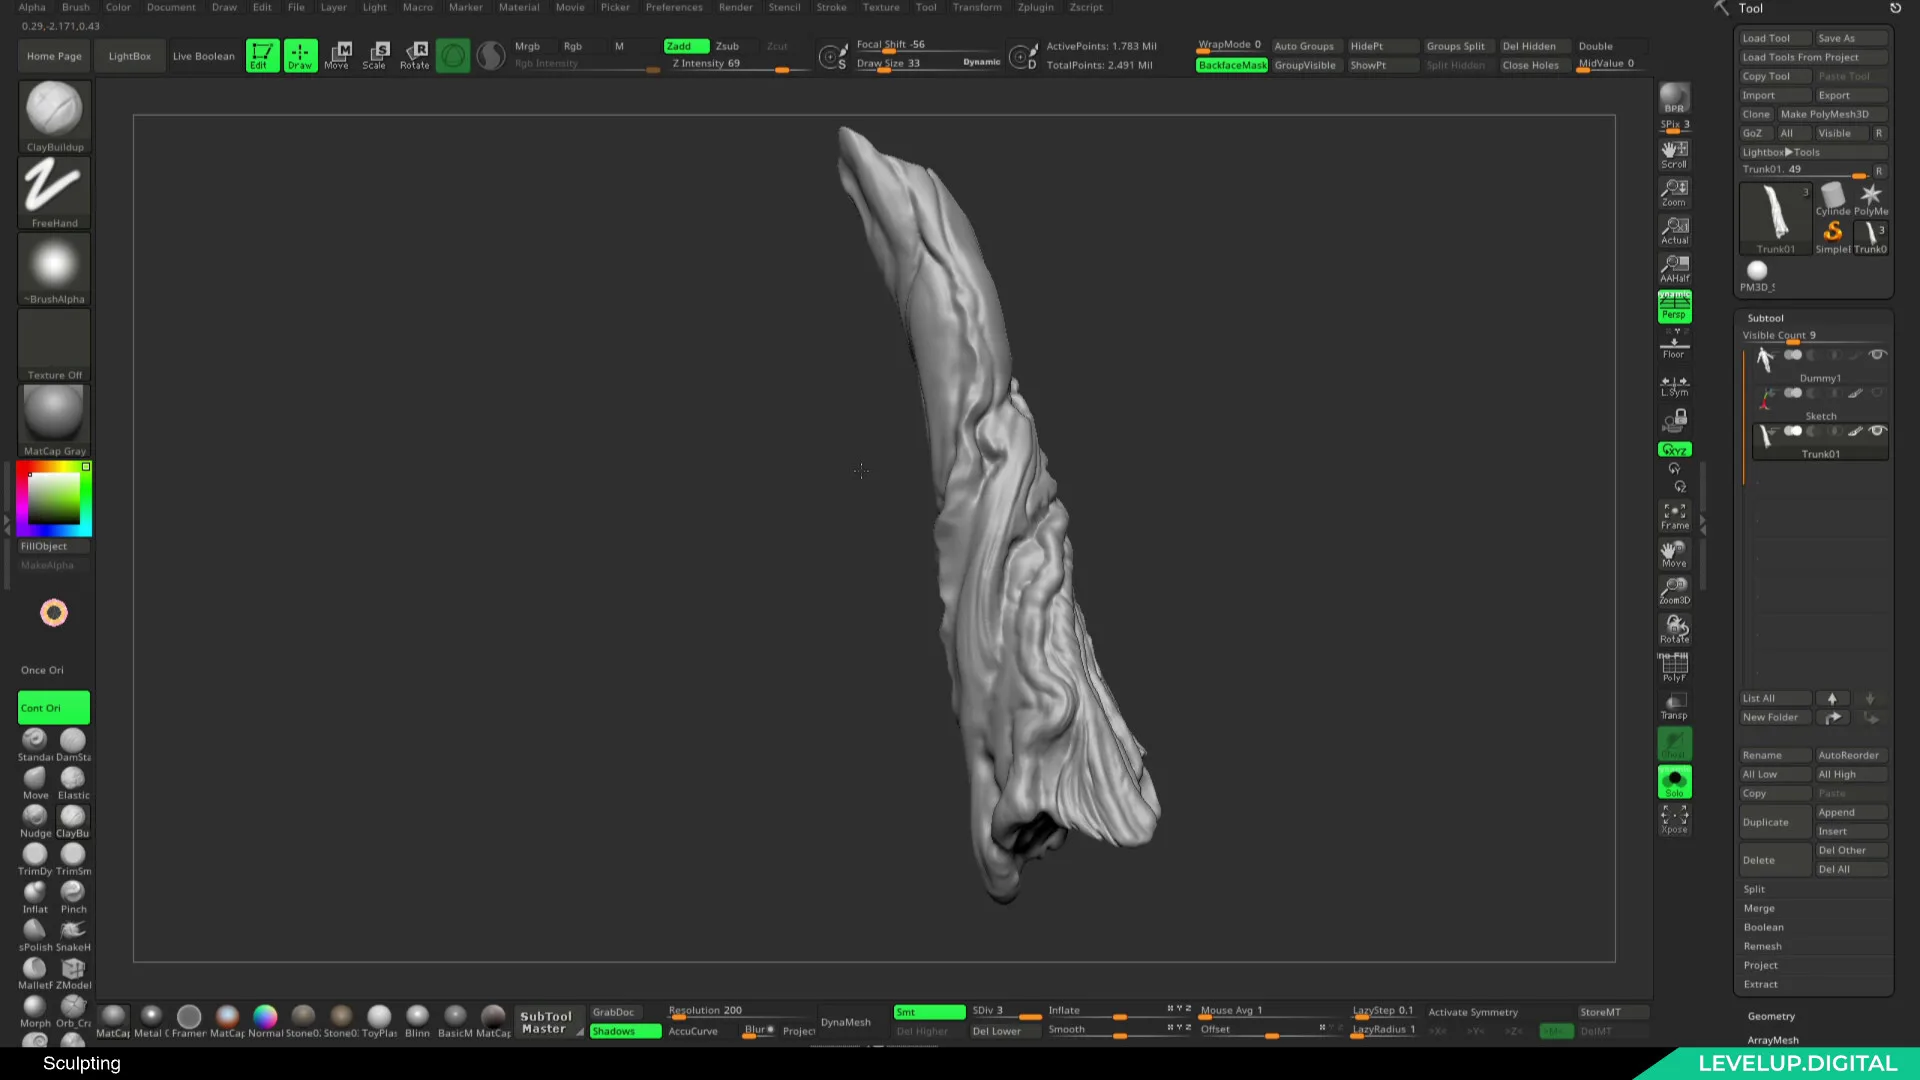Open the Zplugin menu
This screenshot has width=1920, height=1080.
click(x=1036, y=7)
